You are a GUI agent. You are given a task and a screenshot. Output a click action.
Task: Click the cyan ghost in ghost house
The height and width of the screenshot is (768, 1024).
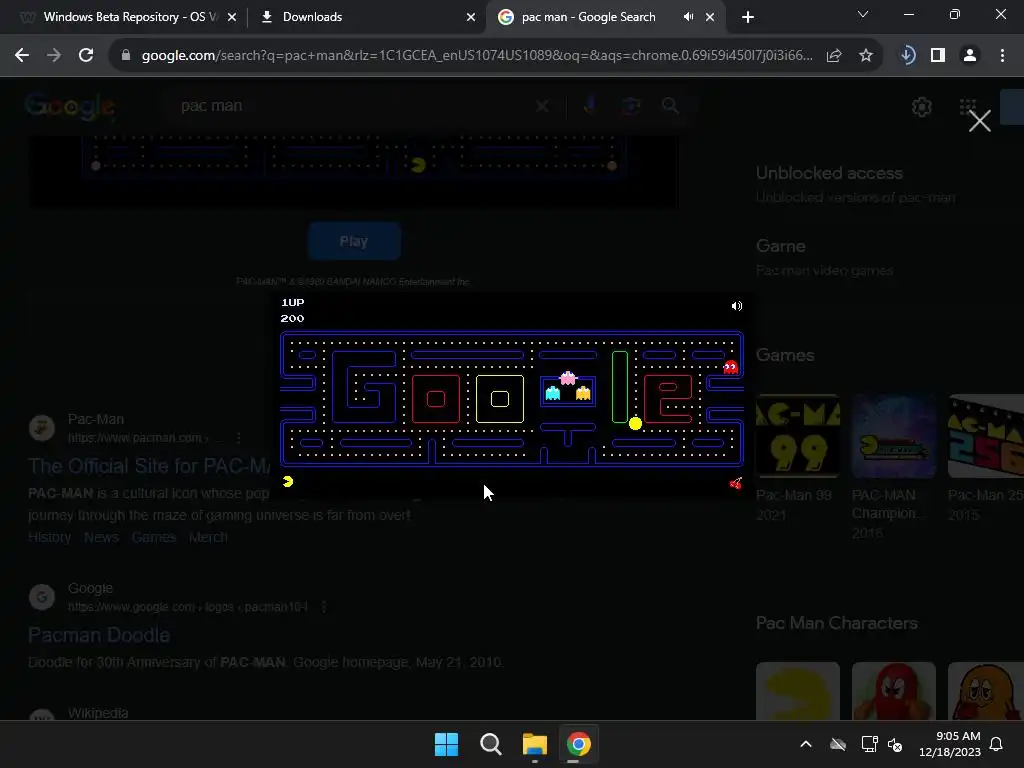click(552, 392)
